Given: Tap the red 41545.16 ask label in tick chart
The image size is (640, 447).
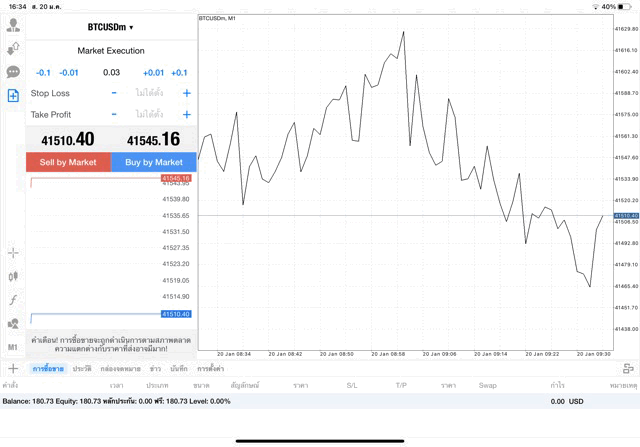Looking at the screenshot, I should point(176,178).
